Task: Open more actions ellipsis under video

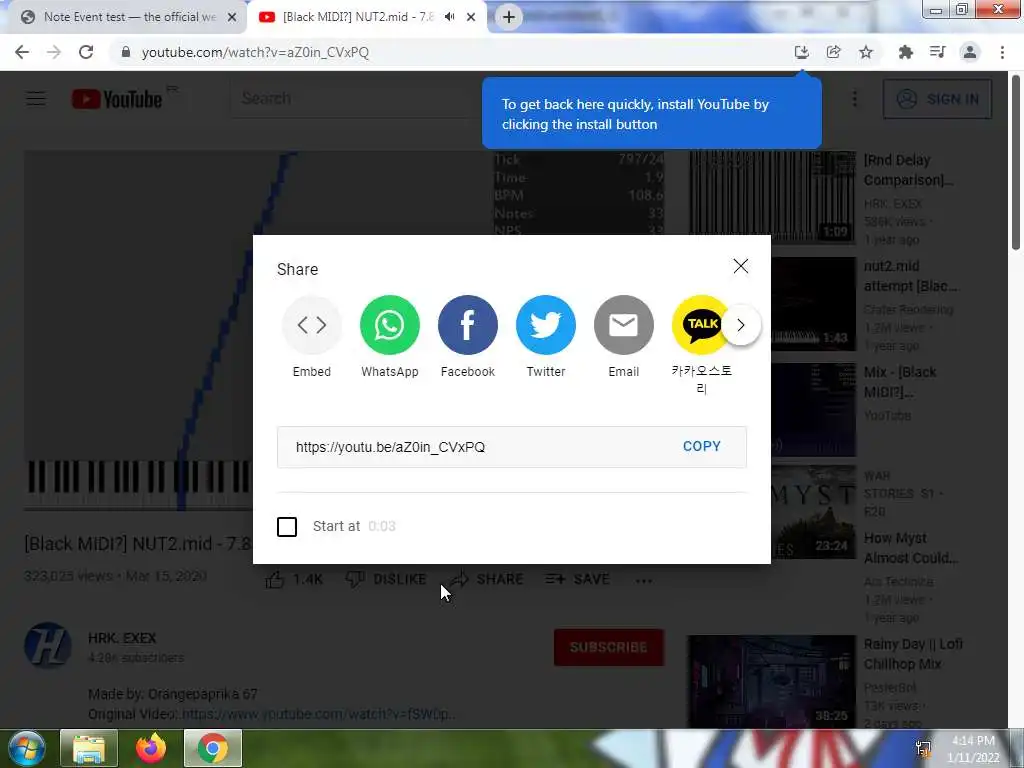Action: point(644,580)
